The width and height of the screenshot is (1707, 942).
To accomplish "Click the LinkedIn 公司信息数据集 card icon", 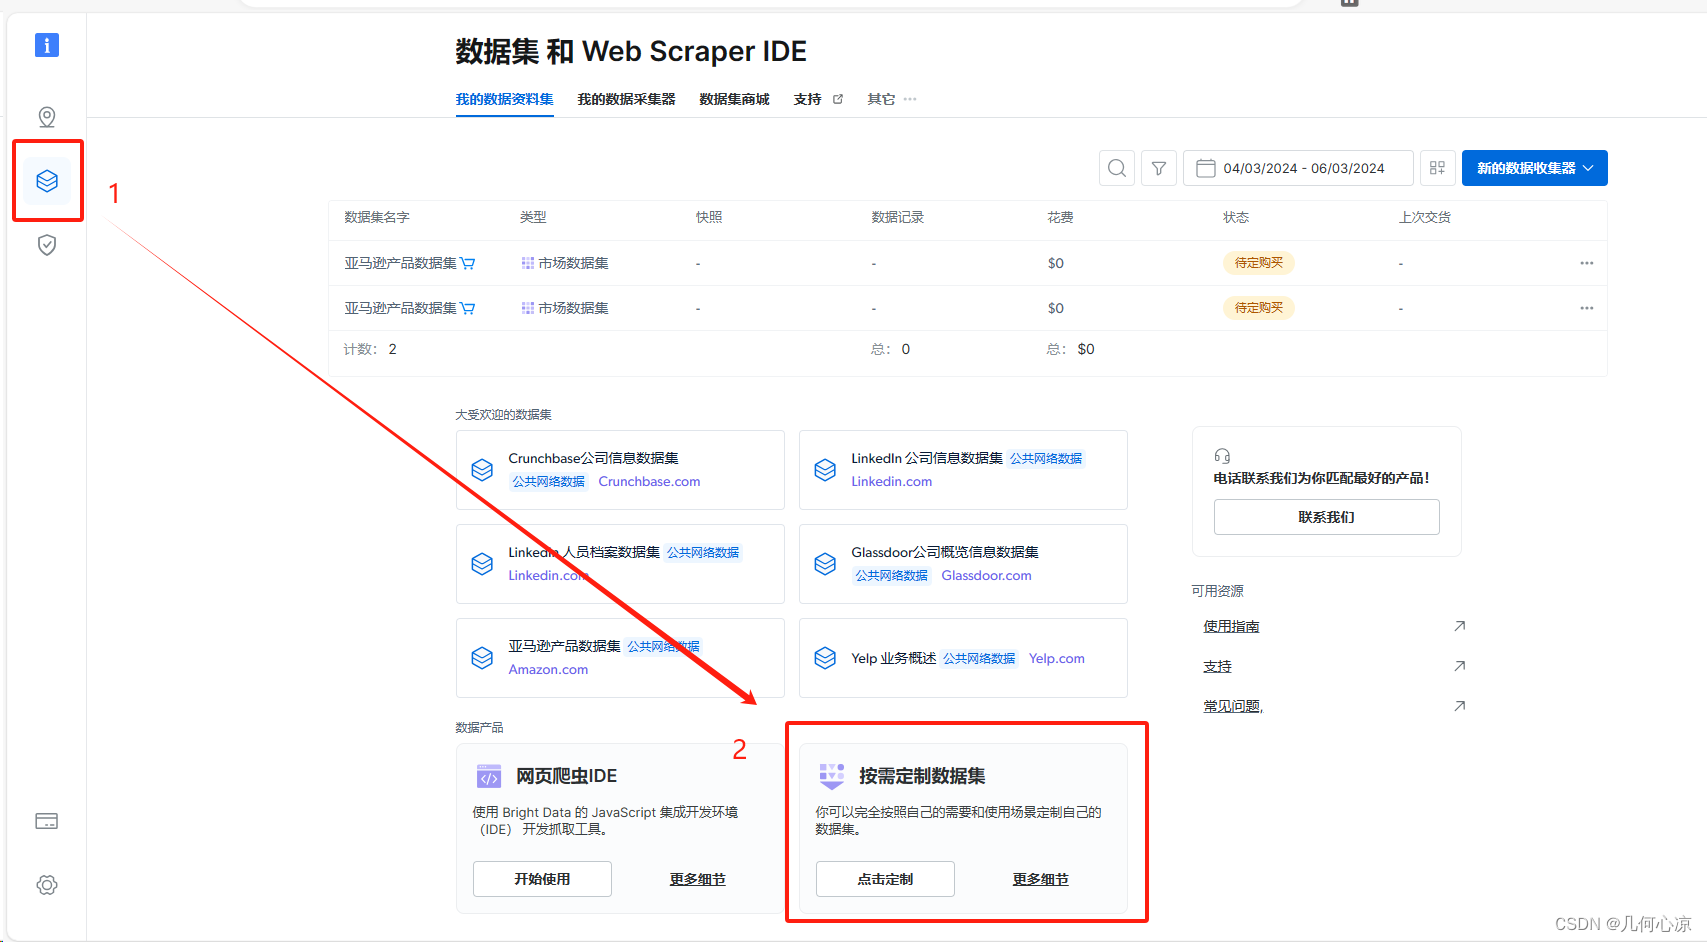I will click(x=825, y=470).
